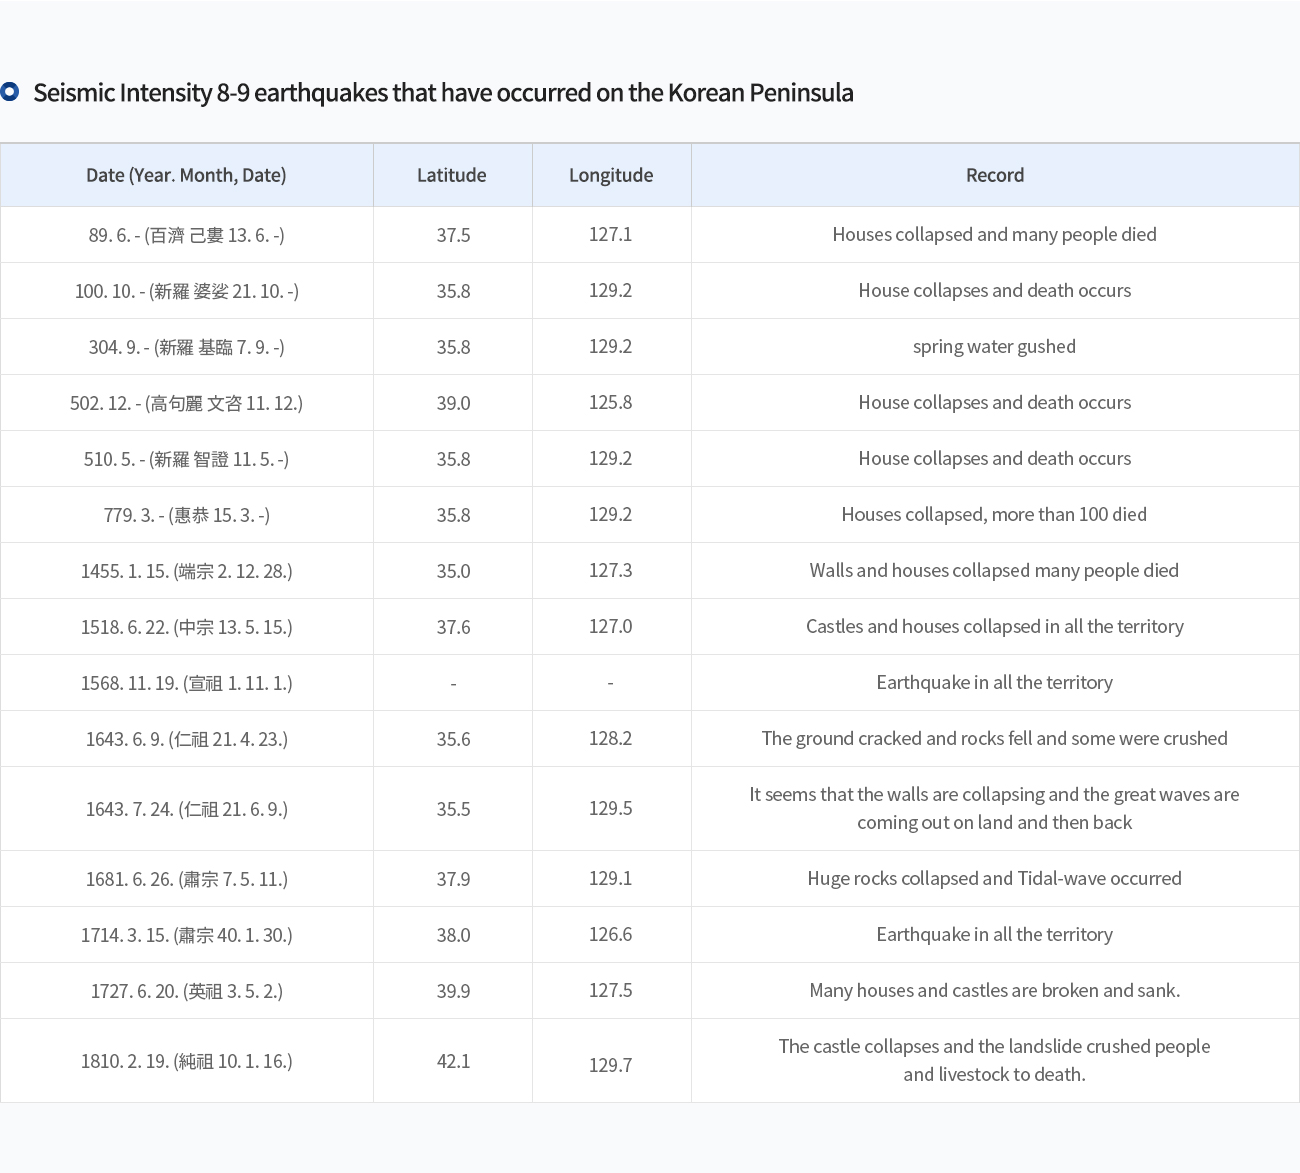Select 'Huge rocks collapsed and Tidal-wave occurred'
This screenshot has width=1300, height=1173.
pos(994,879)
